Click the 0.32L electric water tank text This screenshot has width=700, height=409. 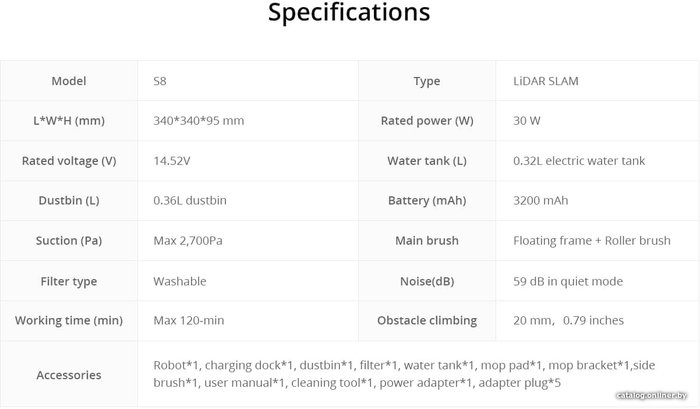(579, 161)
